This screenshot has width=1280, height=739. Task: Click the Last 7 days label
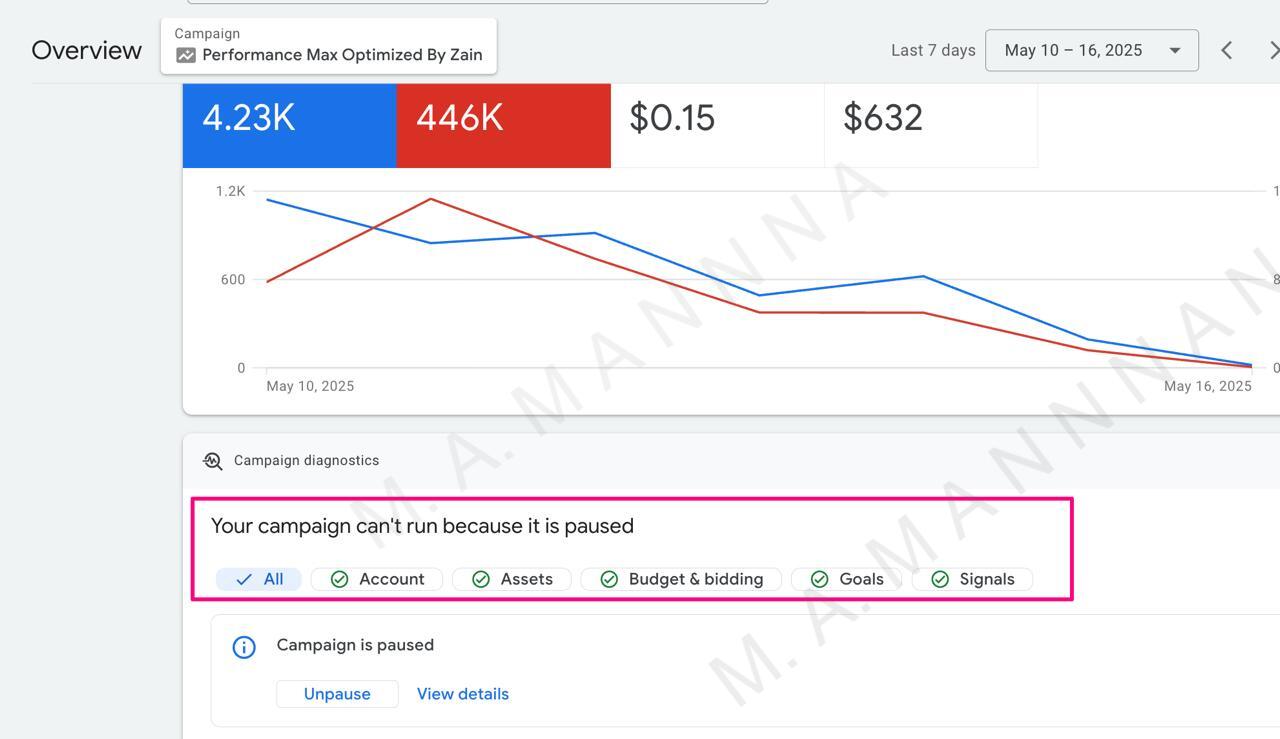(x=933, y=50)
